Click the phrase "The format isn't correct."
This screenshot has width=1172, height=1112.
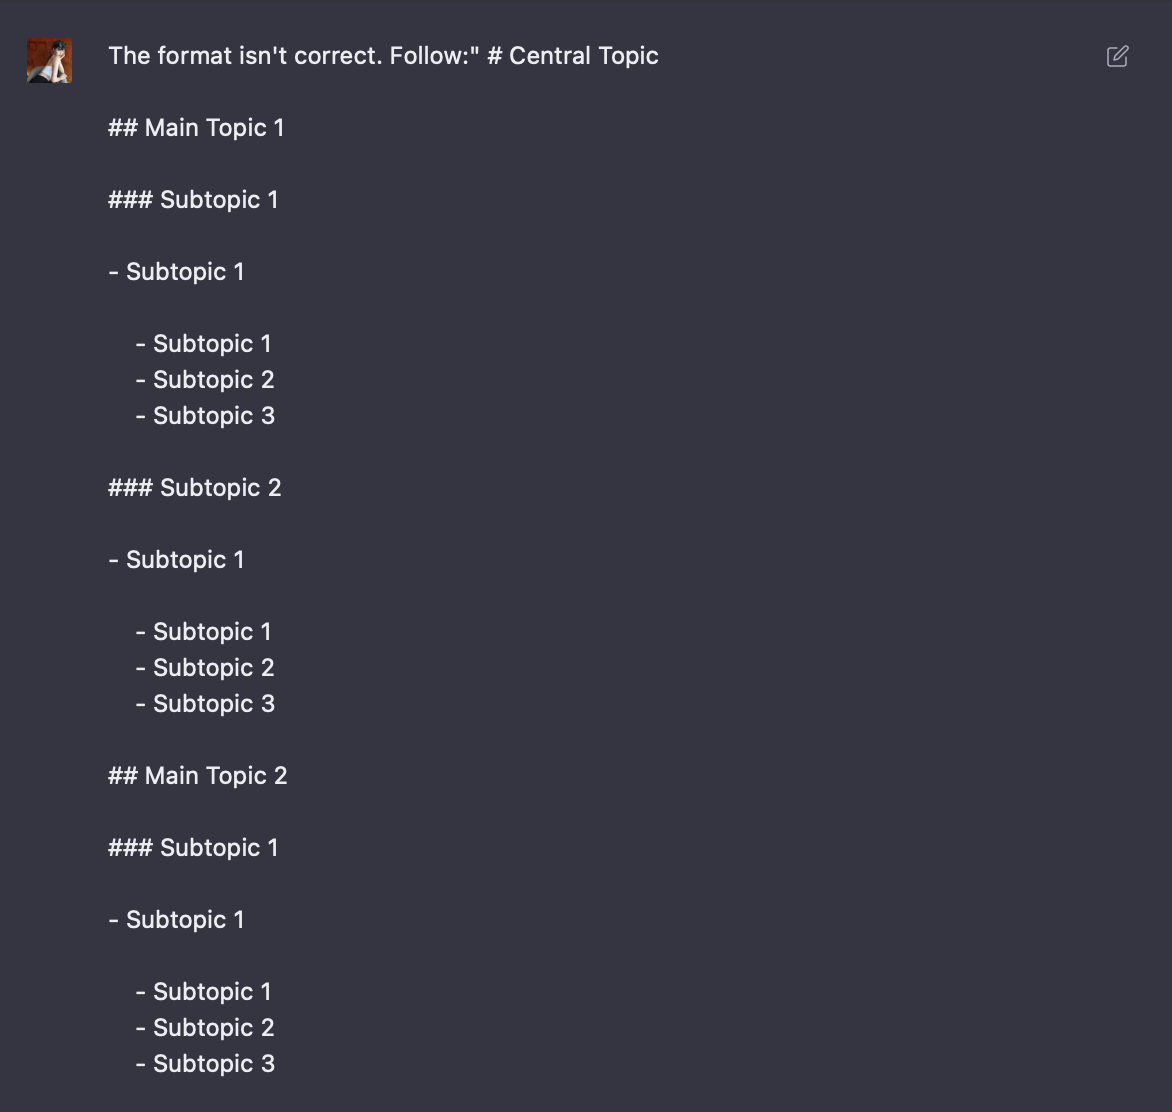click(246, 56)
